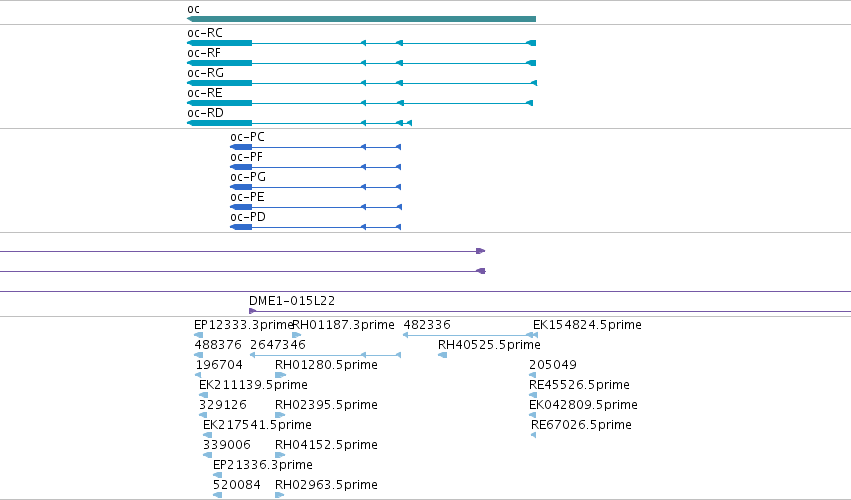Select the oc gene bar

361,19
